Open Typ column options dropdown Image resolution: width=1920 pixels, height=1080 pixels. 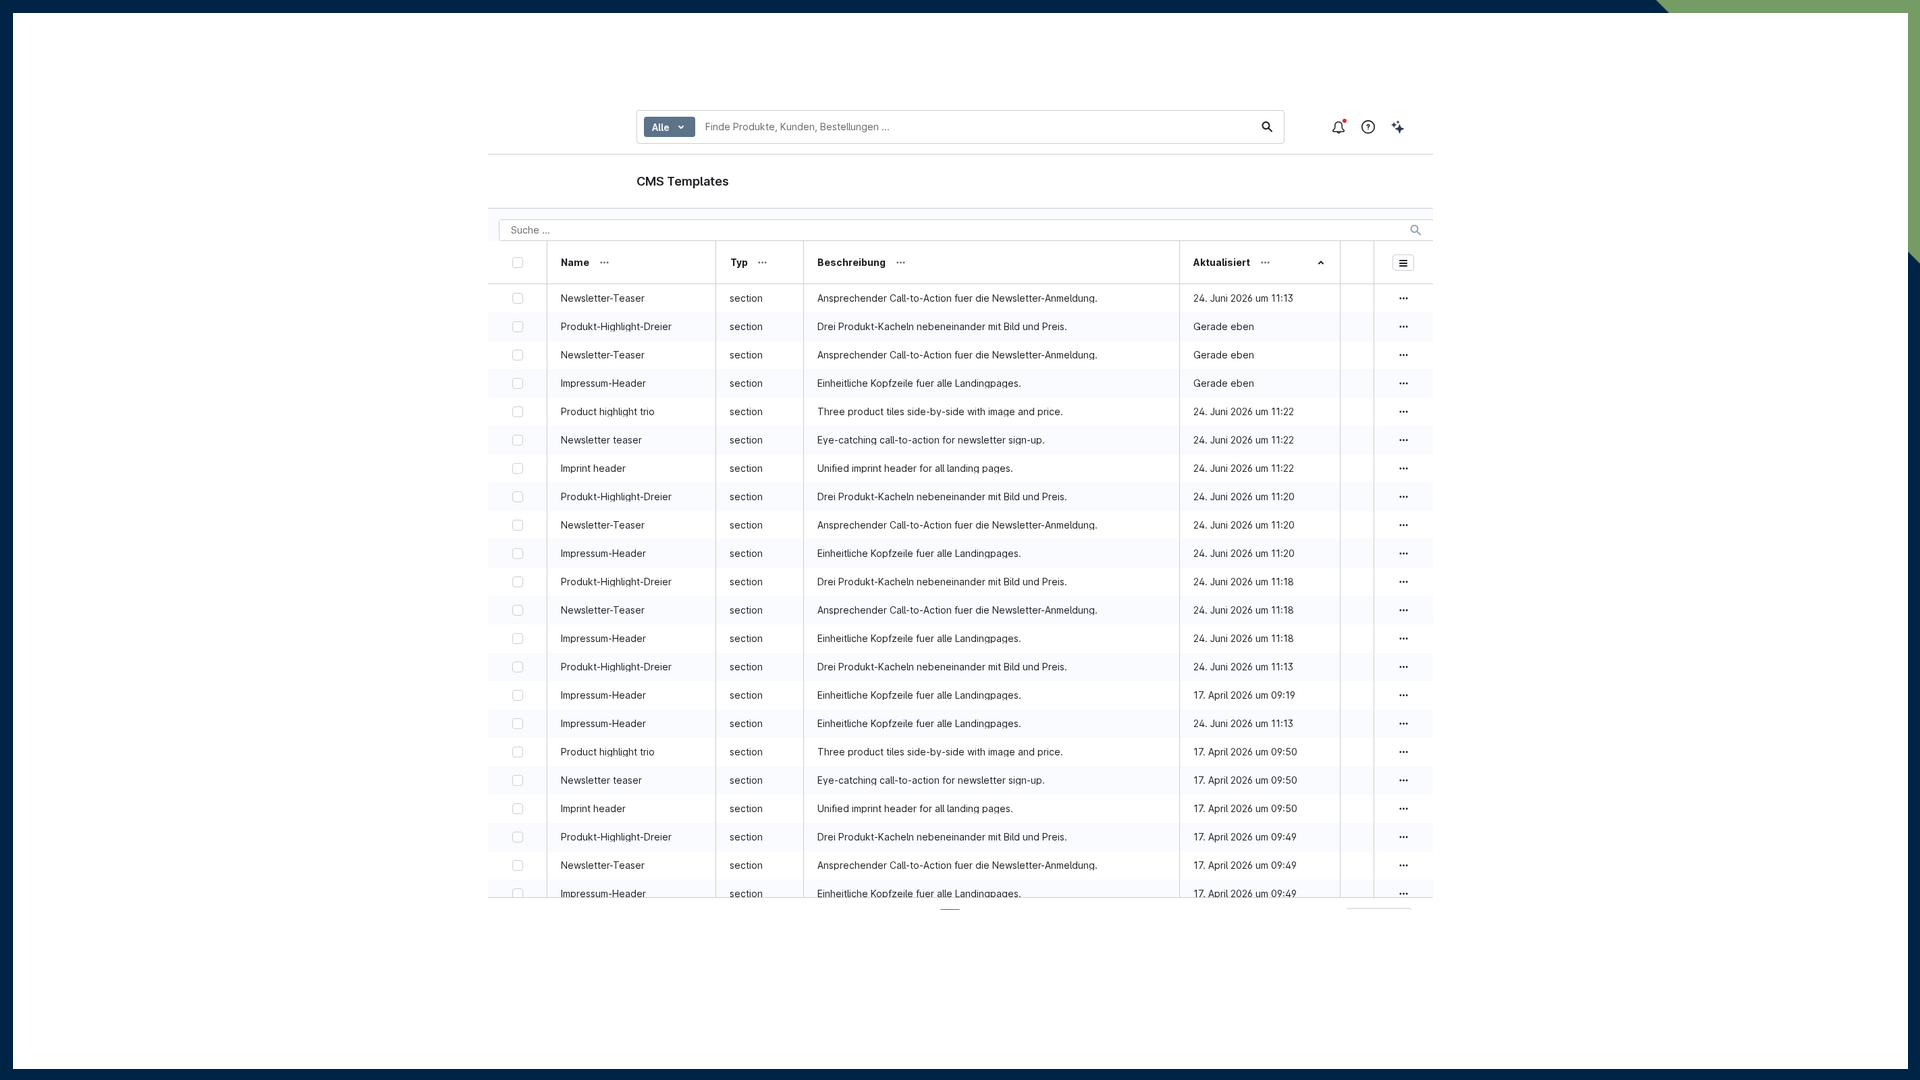coord(763,263)
